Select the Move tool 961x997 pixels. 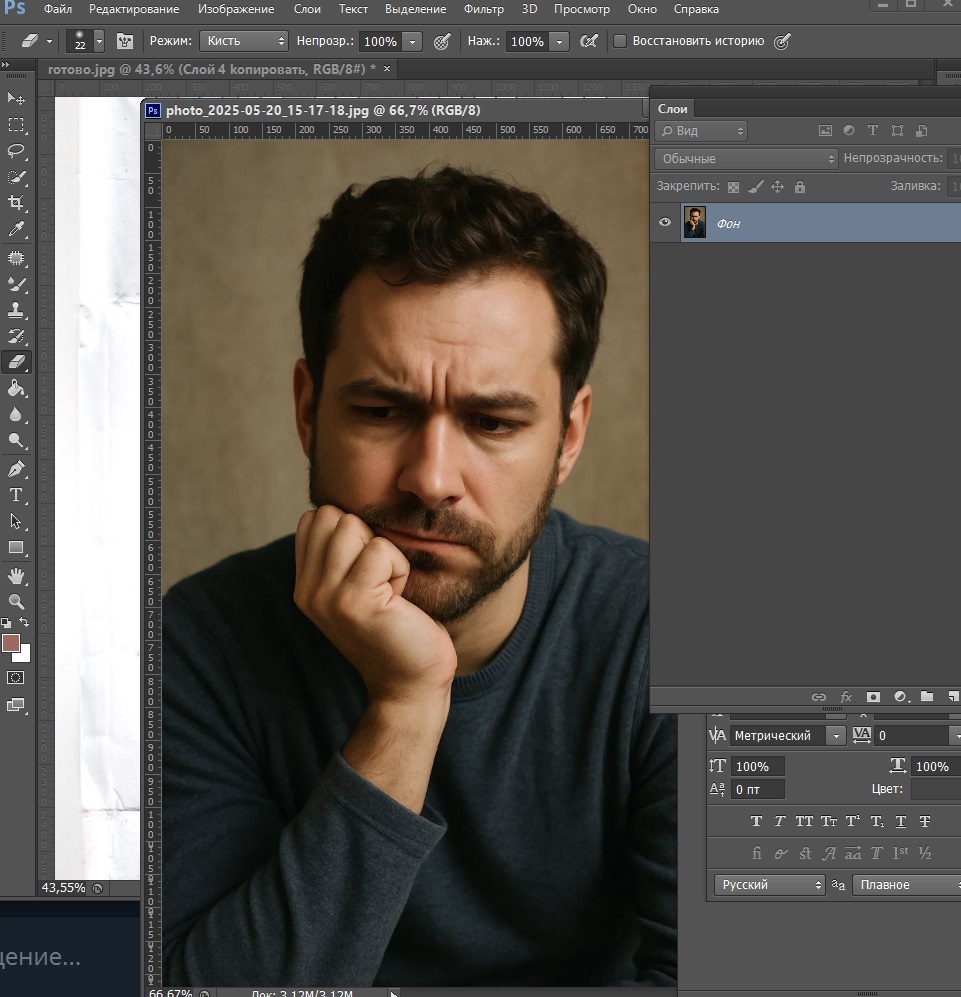coord(16,98)
